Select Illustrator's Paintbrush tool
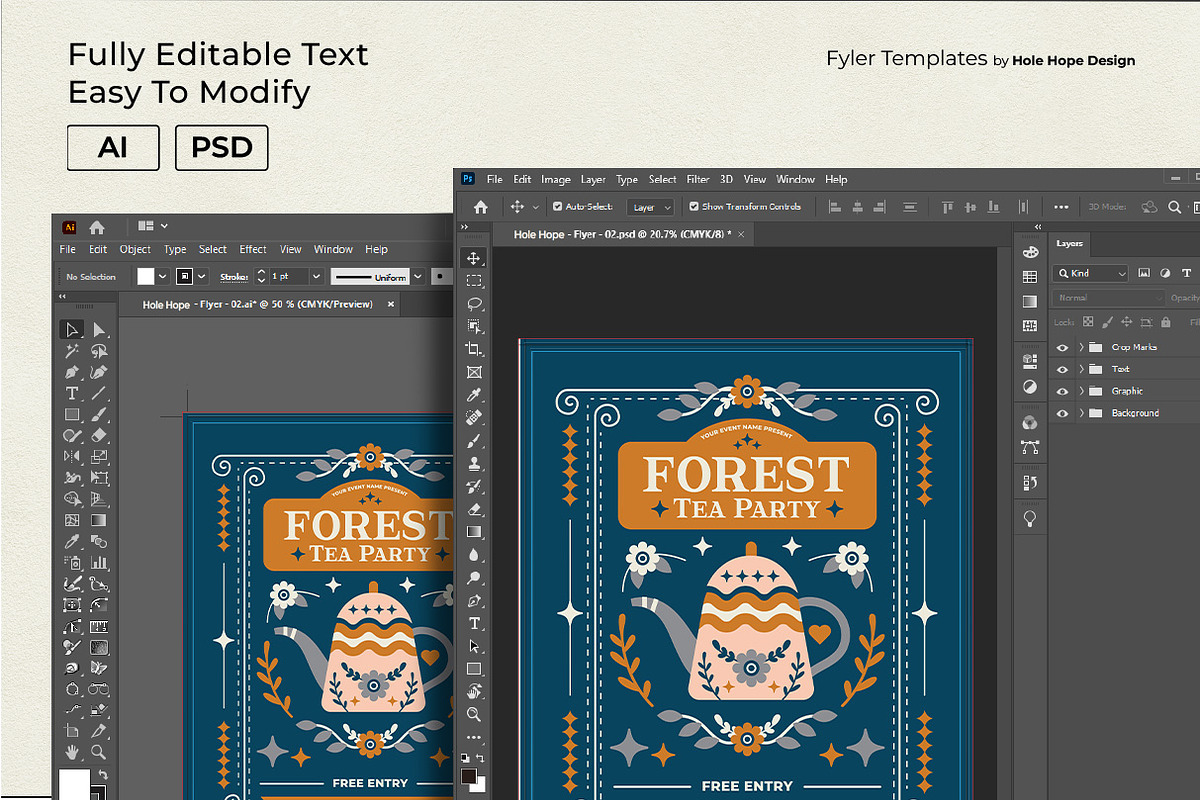Image resolution: width=1200 pixels, height=800 pixels. pyautogui.click(x=99, y=414)
